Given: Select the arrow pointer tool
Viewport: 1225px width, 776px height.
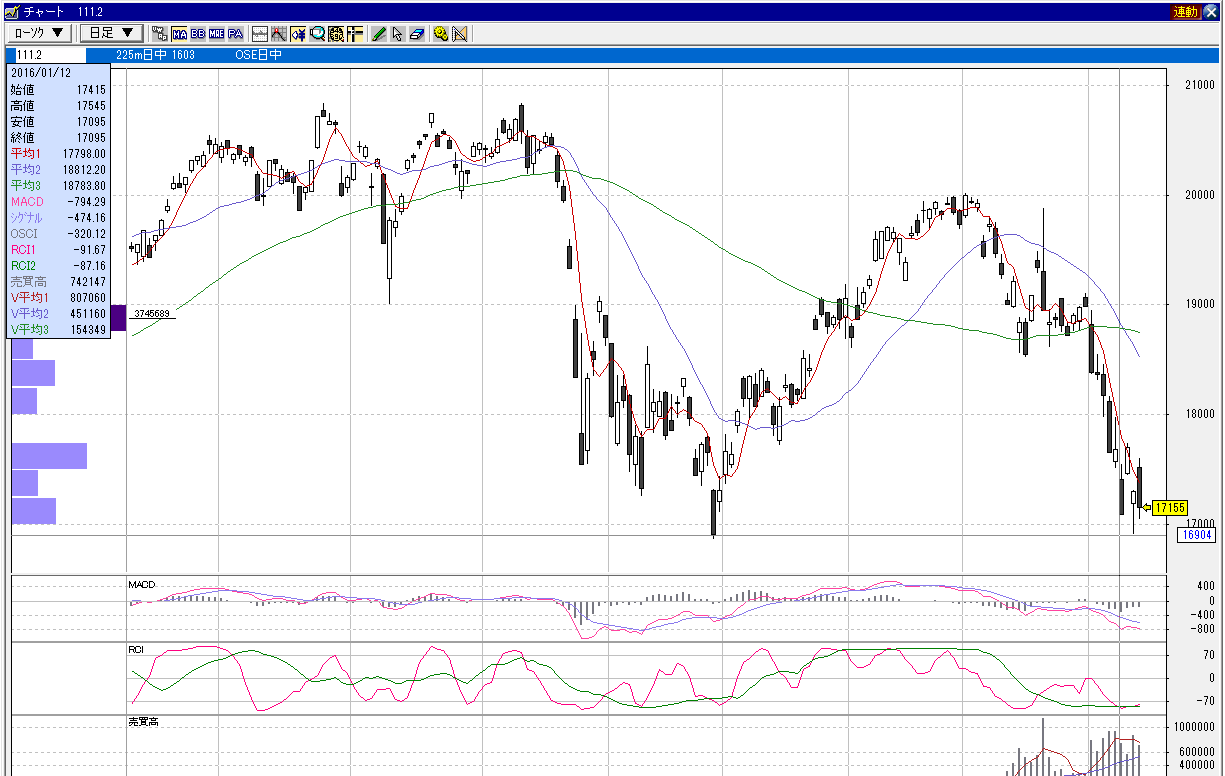Looking at the screenshot, I should 397,33.
